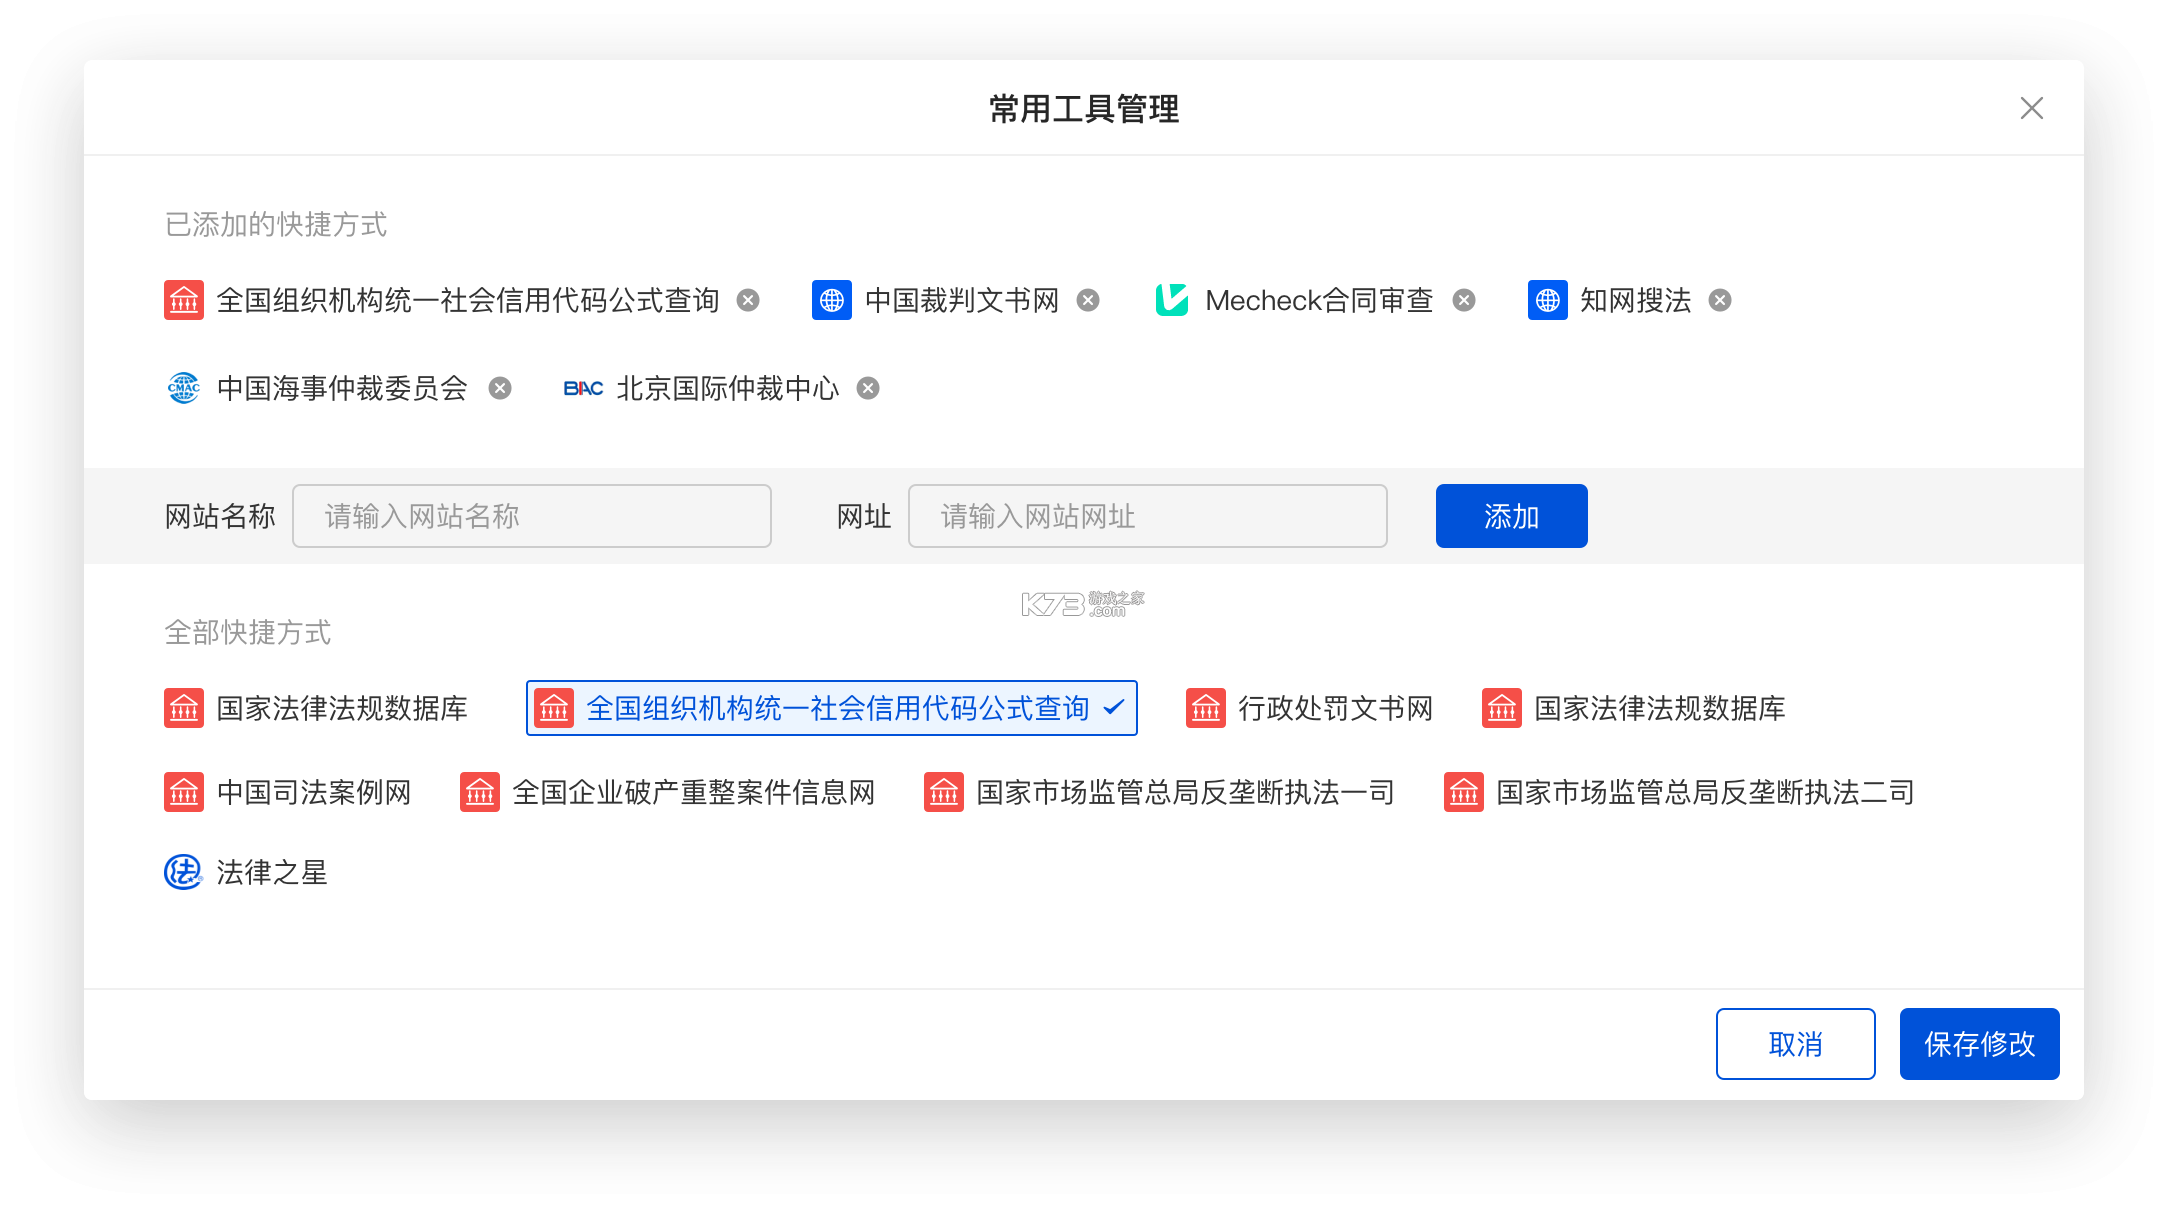Click 保存修改 to save changes
This screenshot has height=1208, width=2168.
[x=1980, y=1044]
